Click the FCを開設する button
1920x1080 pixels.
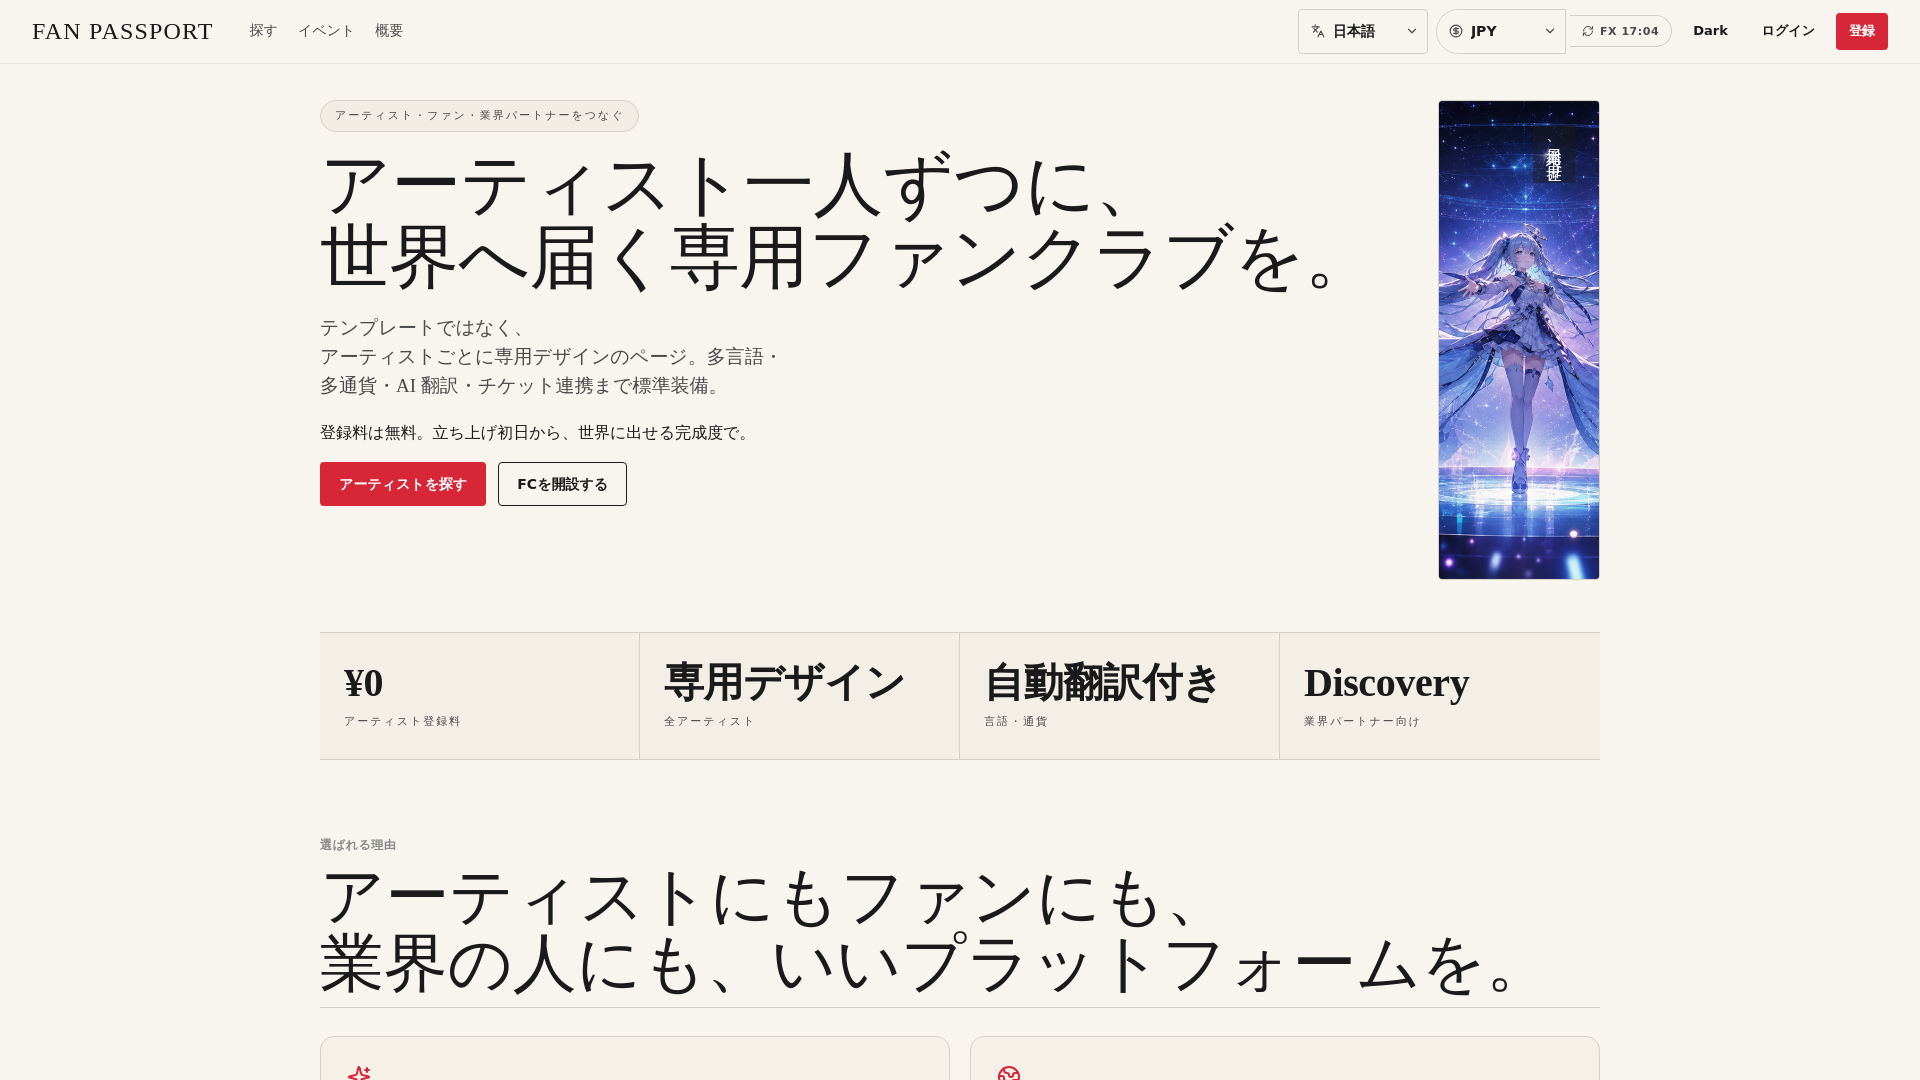coord(562,484)
